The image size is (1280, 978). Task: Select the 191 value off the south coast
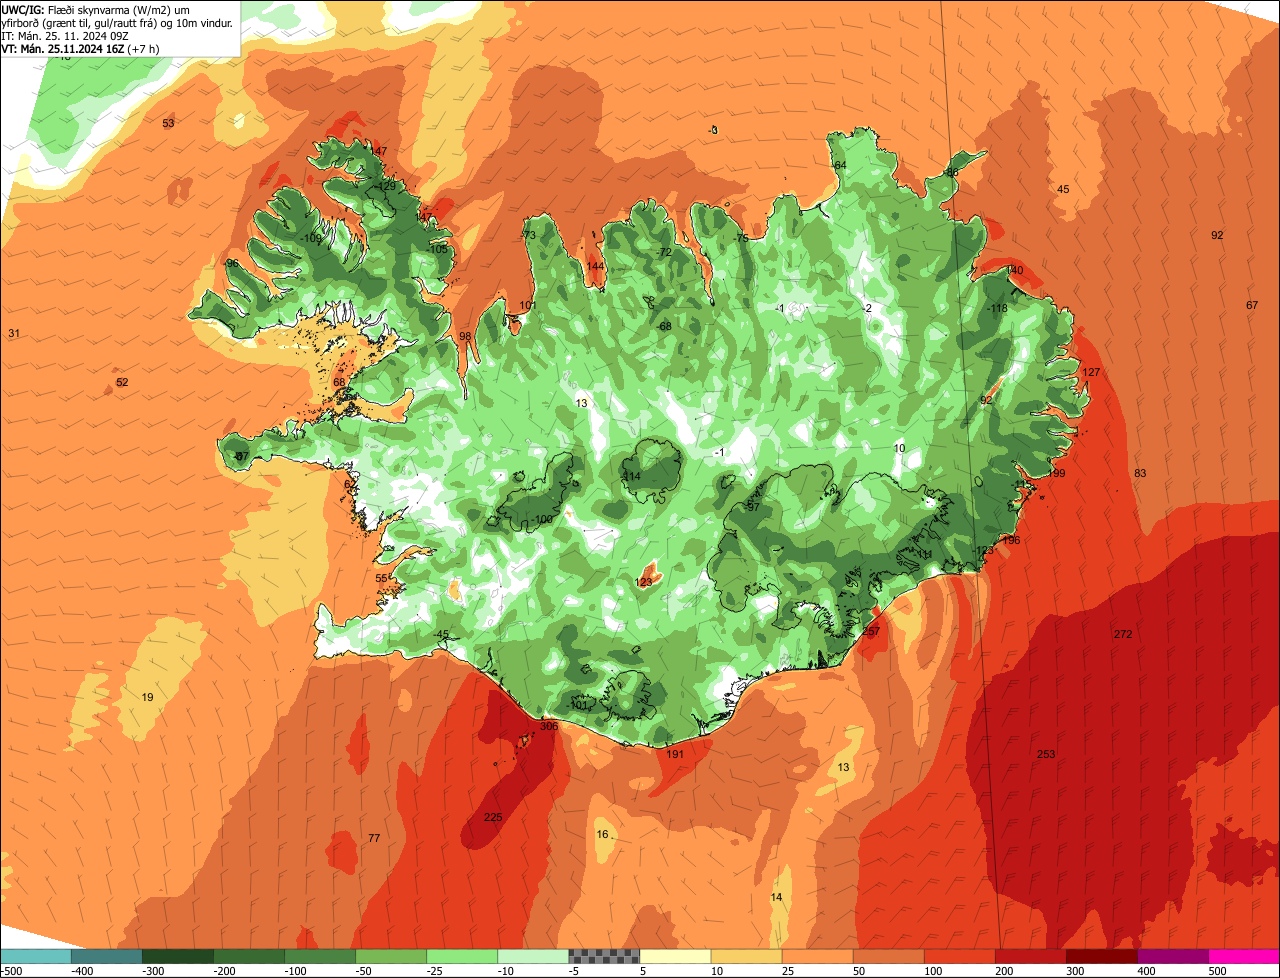(x=675, y=754)
